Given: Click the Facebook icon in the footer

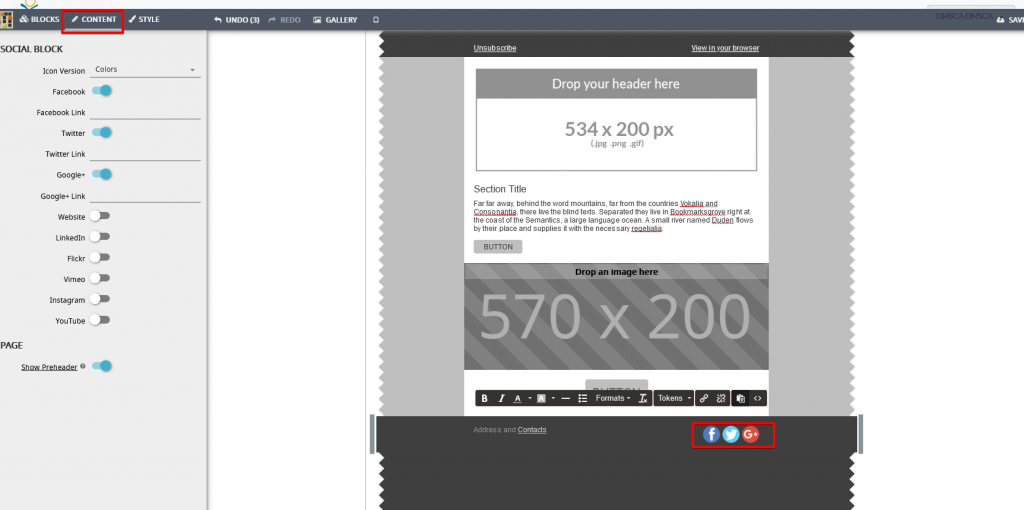Looking at the screenshot, I should tap(711, 434).
